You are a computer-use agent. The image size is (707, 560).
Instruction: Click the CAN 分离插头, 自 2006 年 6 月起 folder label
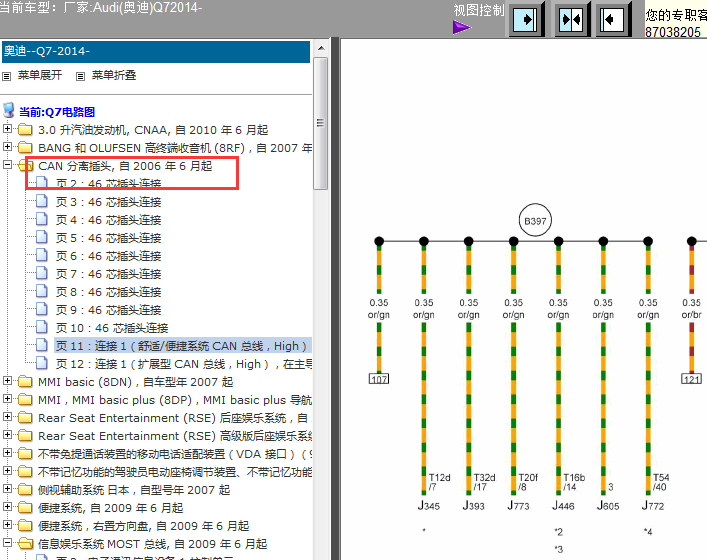point(125,166)
